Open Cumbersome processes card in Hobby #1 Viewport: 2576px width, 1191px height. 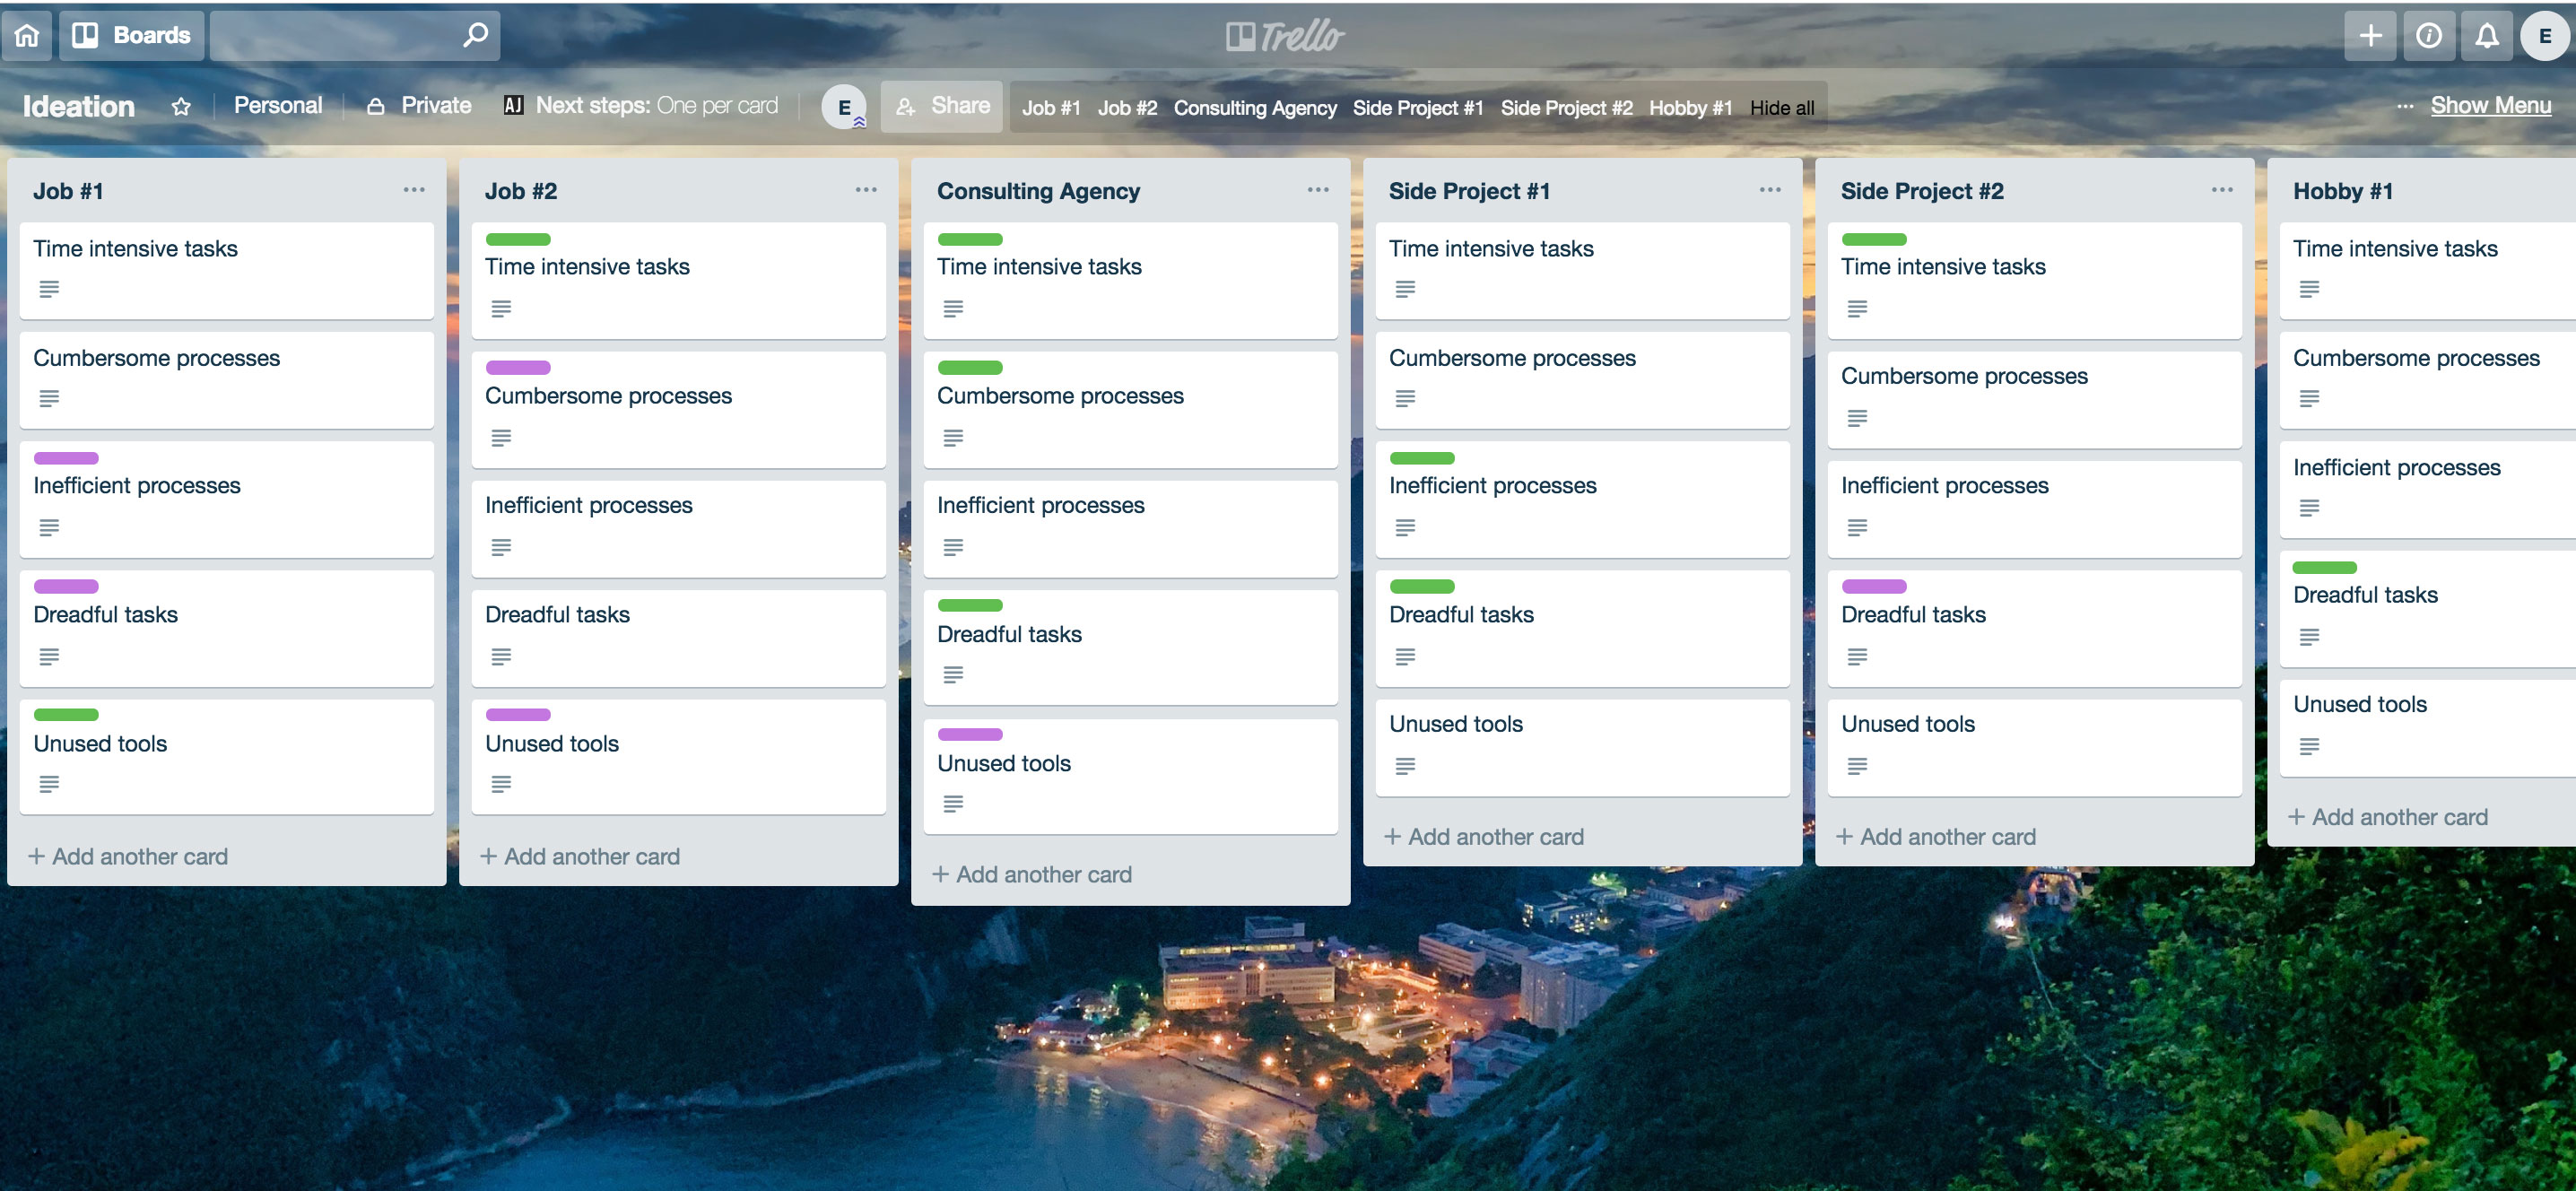click(x=2428, y=380)
